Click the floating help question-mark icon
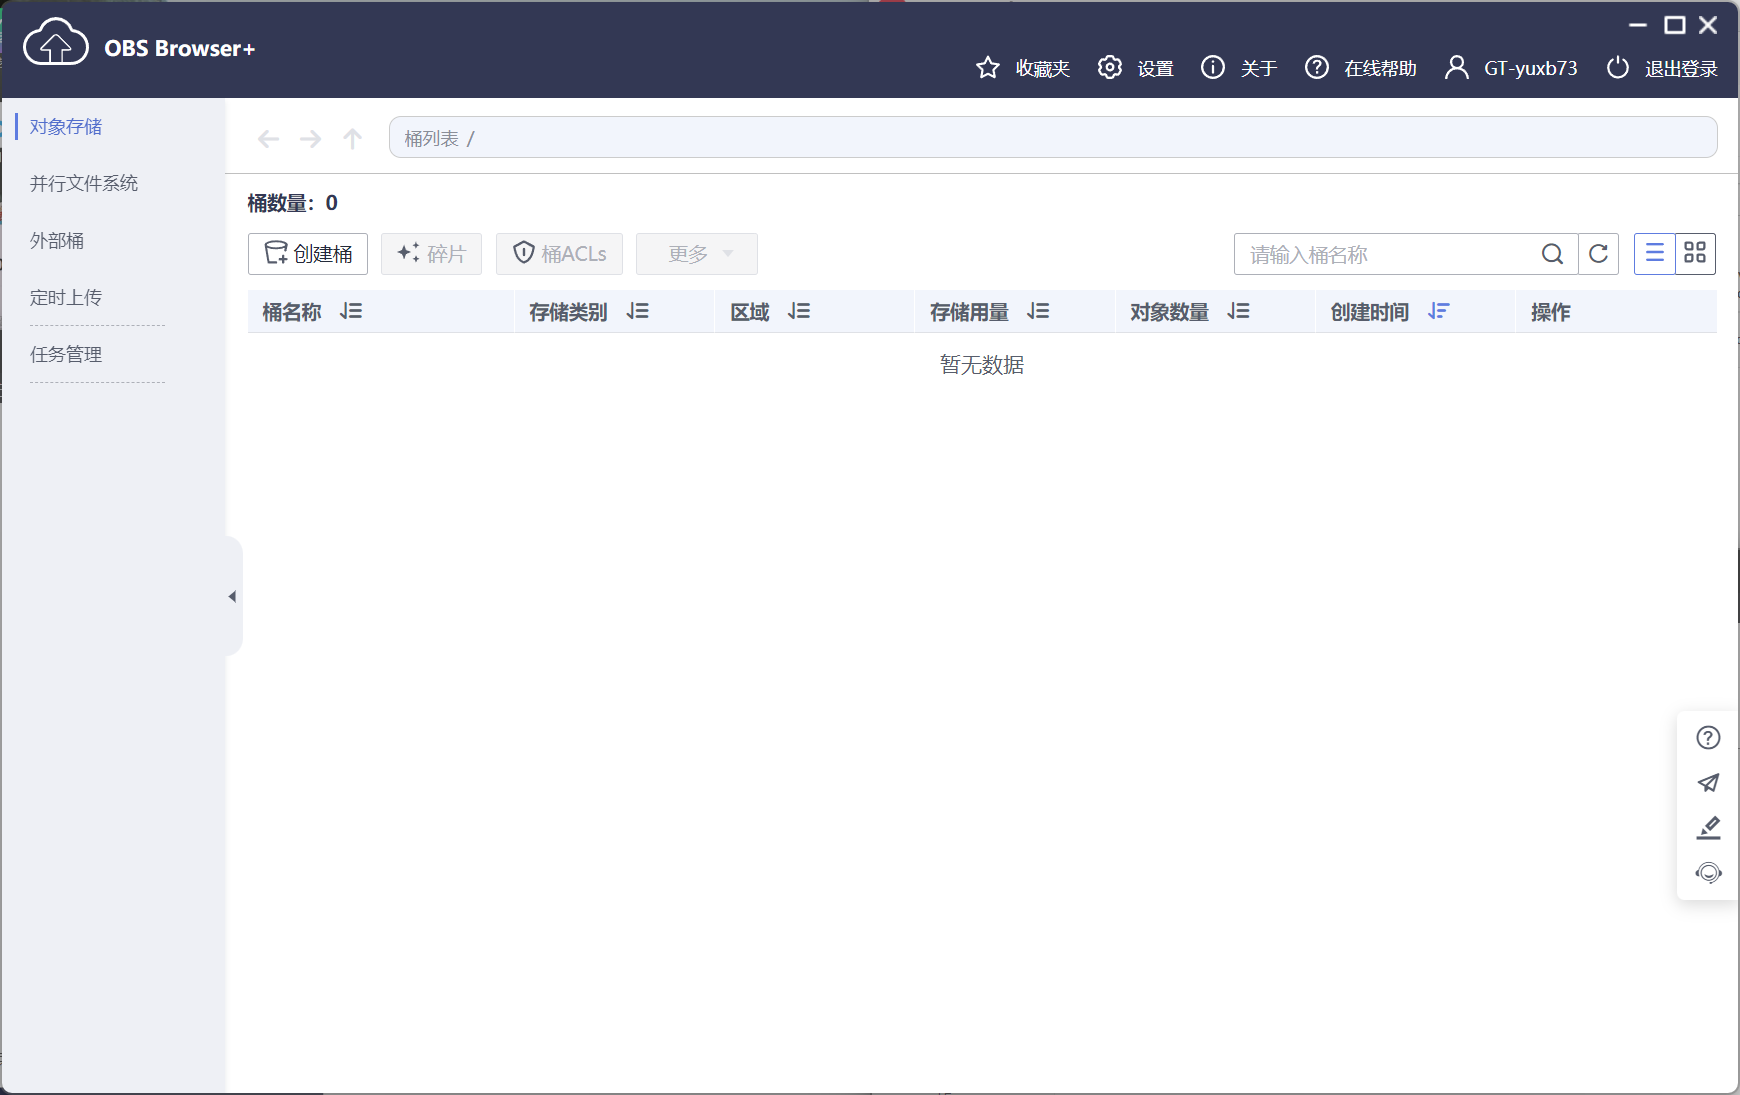Image resolution: width=1740 pixels, height=1095 pixels. pos(1708,738)
